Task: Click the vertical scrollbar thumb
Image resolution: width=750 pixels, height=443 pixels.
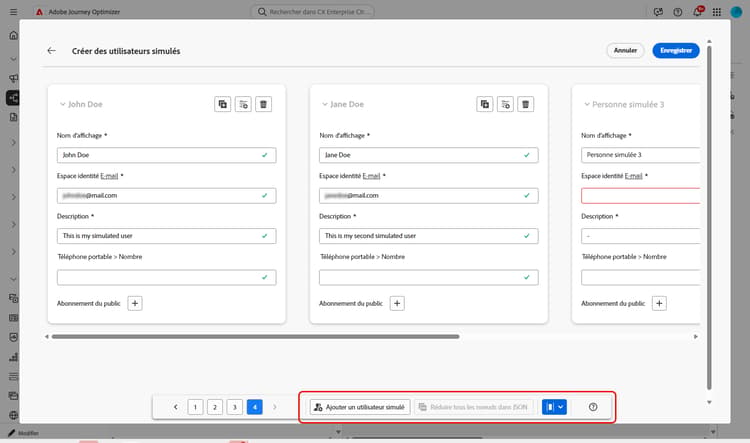Action: pos(709,218)
